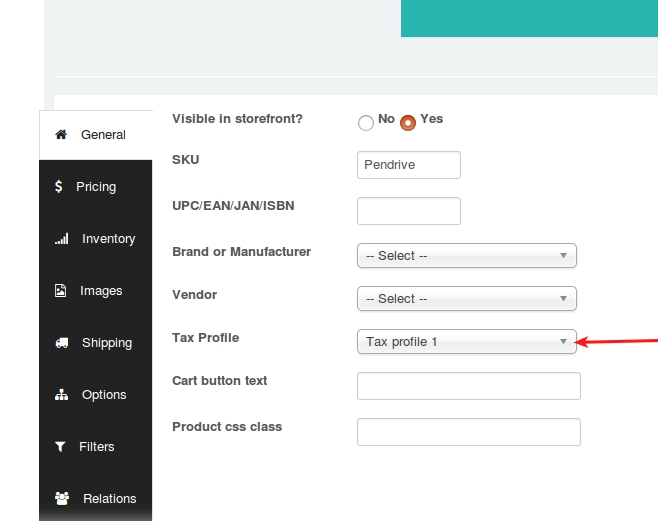
Task: Select Yes for Visible in storefront
Action: 407,123
